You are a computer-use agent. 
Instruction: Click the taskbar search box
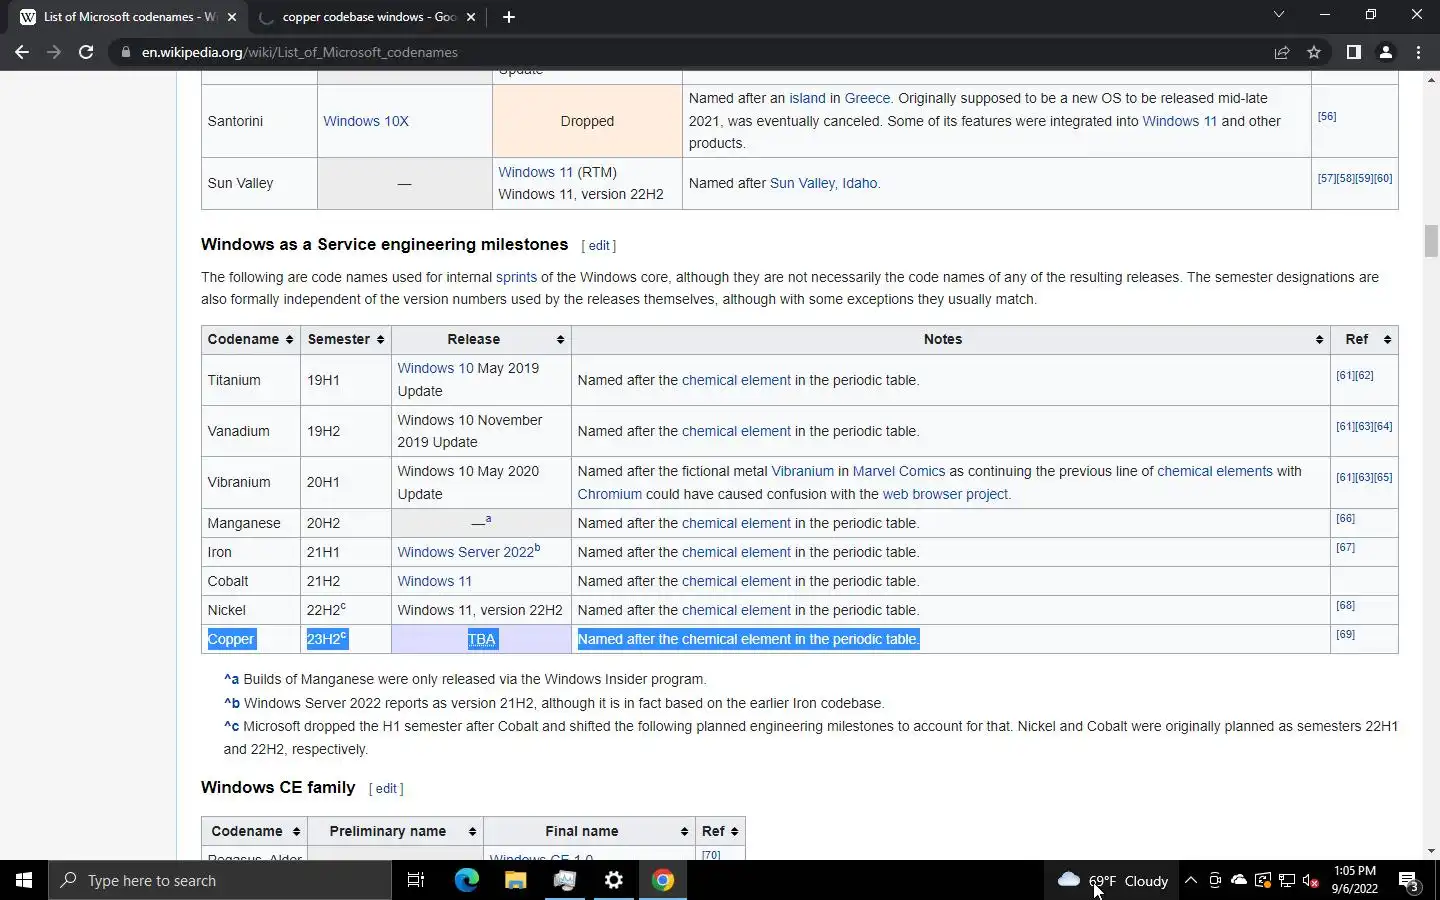220,880
